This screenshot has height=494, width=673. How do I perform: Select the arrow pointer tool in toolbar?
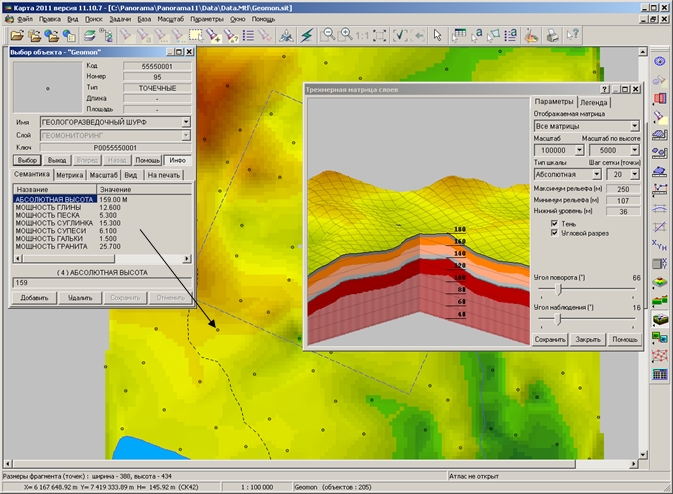point(438,35)
